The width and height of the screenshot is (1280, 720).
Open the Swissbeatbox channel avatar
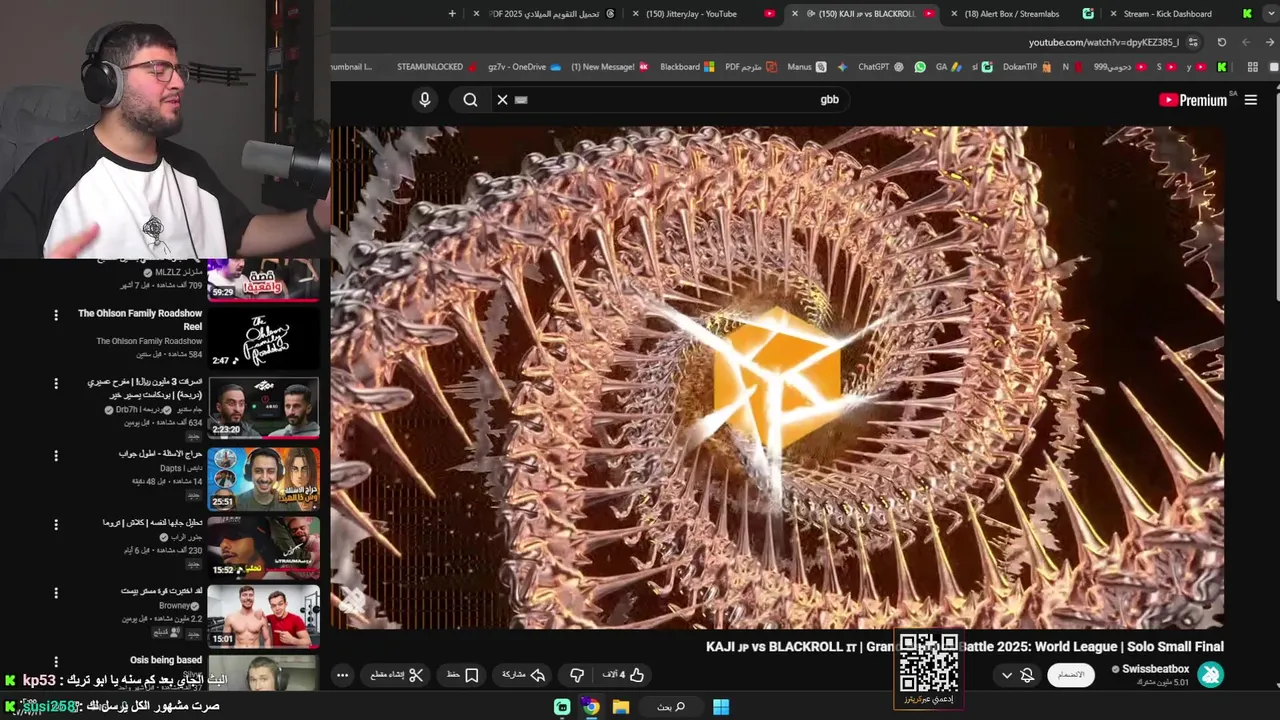(1211, 675)
